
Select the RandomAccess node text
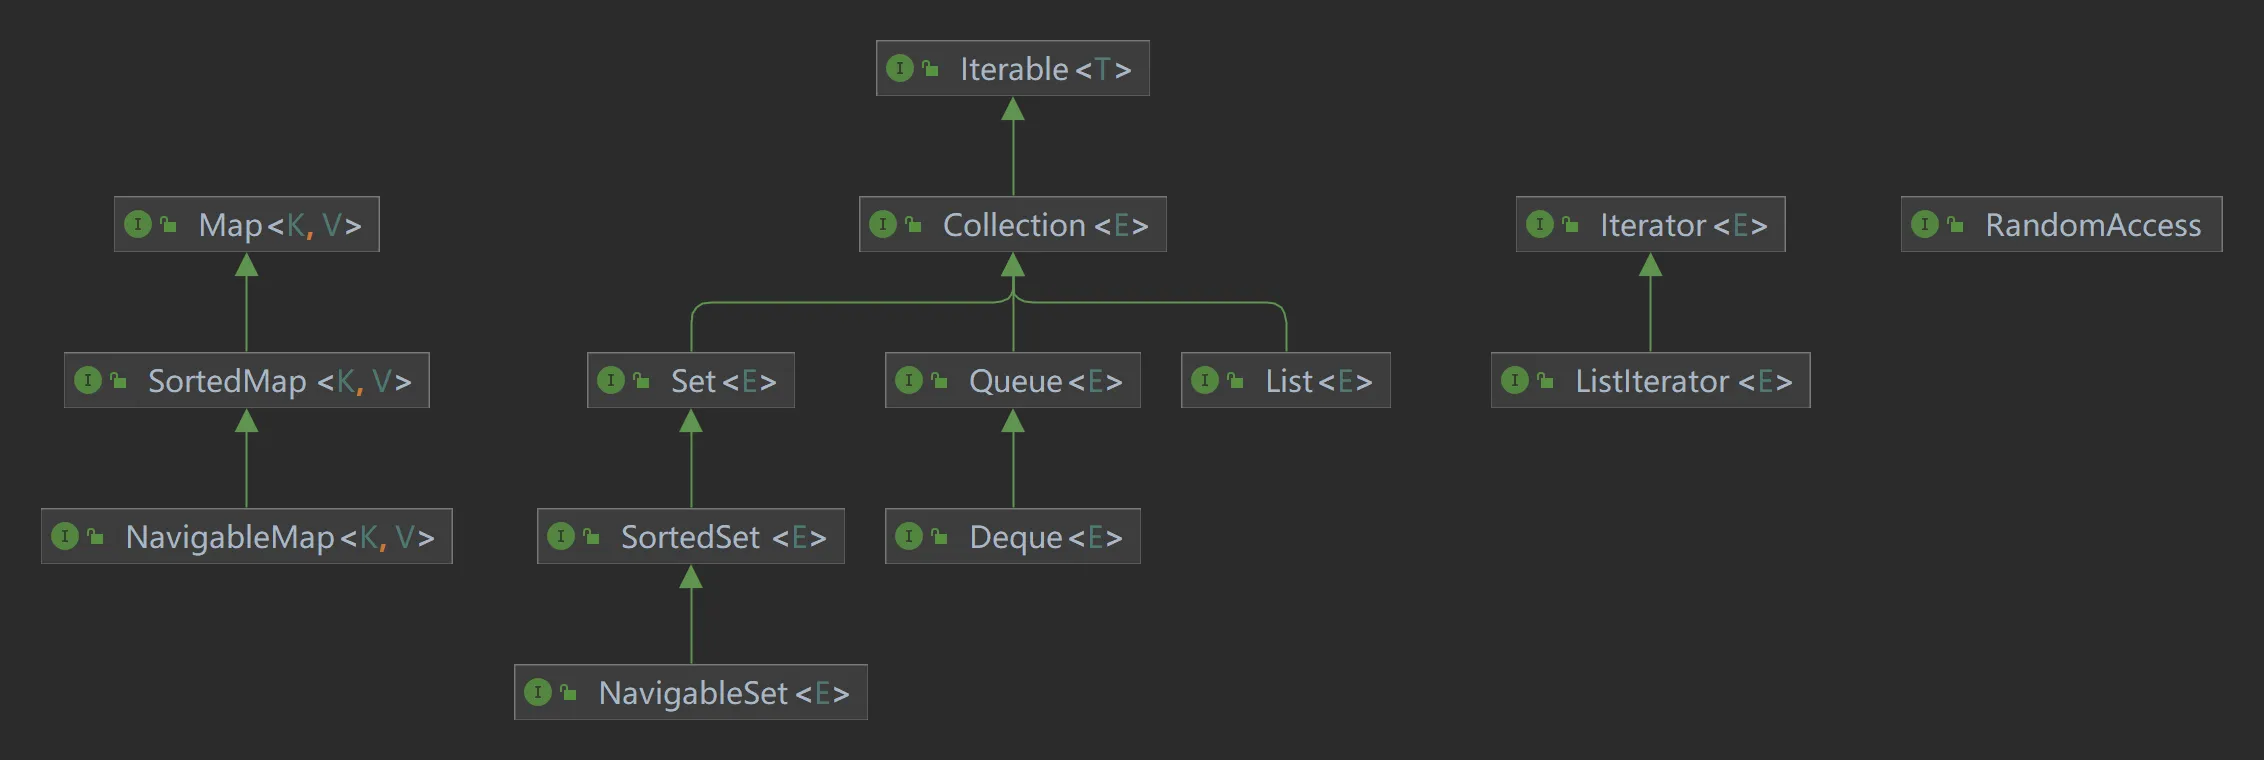click(x=2092, y=225)
